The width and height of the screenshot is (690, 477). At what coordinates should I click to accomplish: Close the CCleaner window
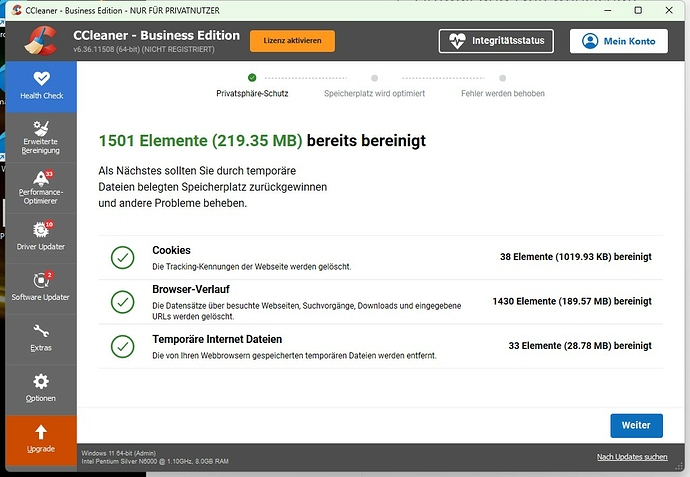click(669, 10)
